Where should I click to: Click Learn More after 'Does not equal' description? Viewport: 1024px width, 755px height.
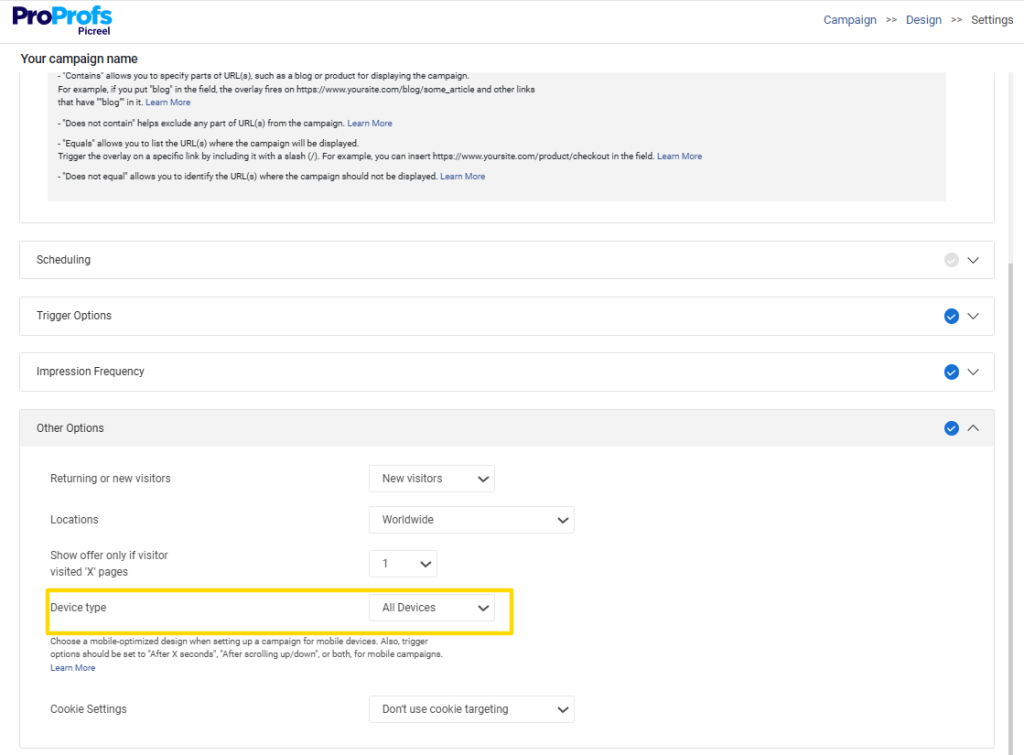click(x=462, y=176)
